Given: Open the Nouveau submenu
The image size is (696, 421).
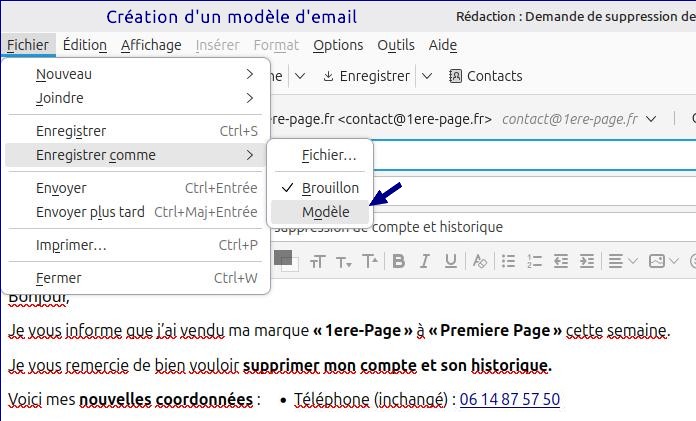Looking at the screenshot, I should (x=64, y=74).
